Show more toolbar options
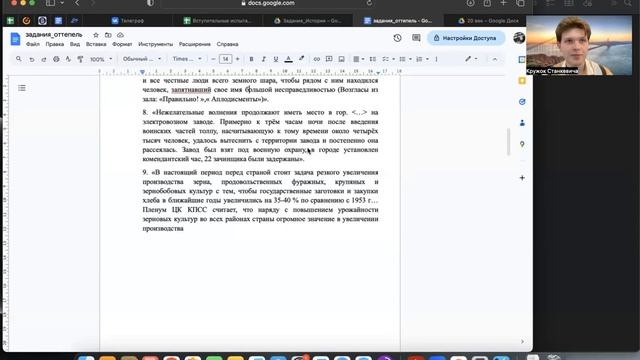 click(x=436, y=59)
